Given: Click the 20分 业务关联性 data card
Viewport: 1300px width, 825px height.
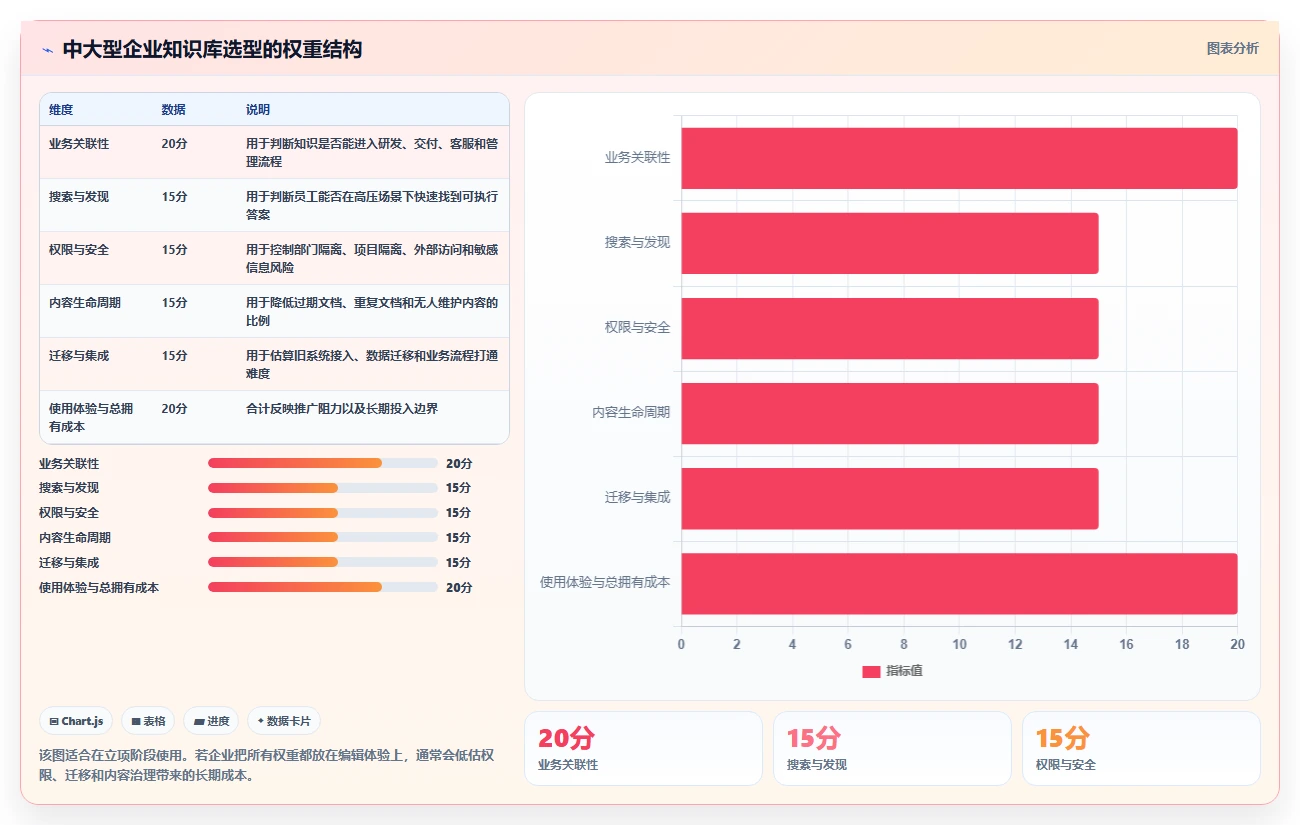Looking at the screenshot, I should (643, 748).
